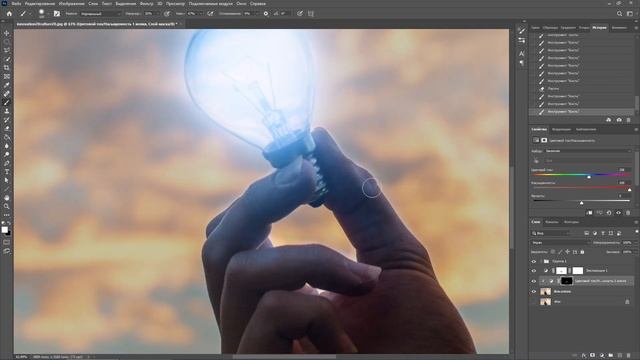Select the Clone Stamp tool
This screenshot has height=360, width=640.
(7, 111)
